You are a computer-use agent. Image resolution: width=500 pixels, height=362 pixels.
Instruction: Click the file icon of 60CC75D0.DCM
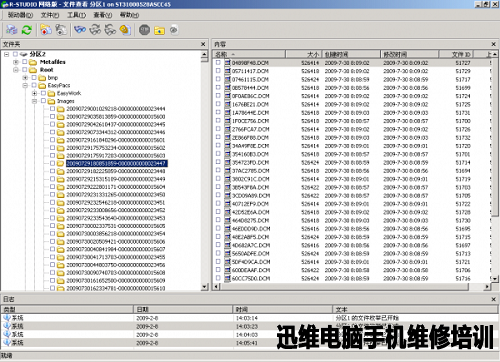[x=227, y=278]
